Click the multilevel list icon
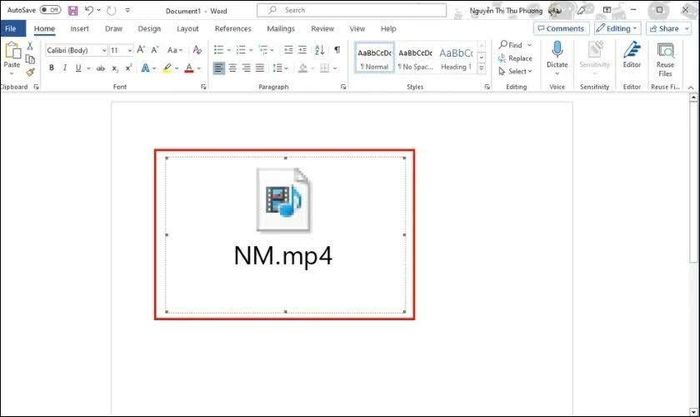Viewport: 700px width, 417px height. tap(263, 50)
